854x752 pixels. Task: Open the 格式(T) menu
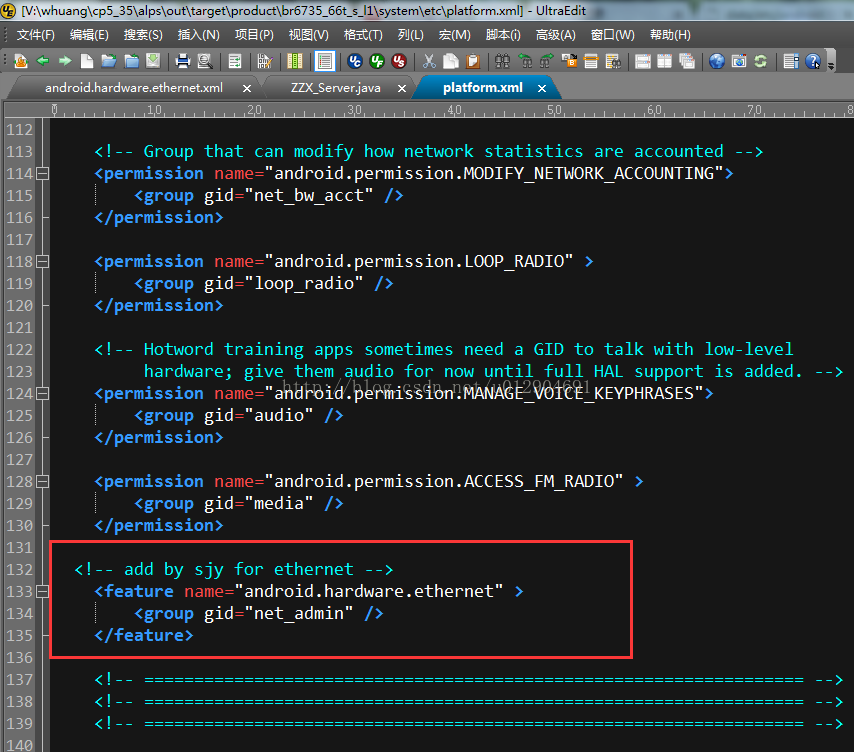point(363,35)
